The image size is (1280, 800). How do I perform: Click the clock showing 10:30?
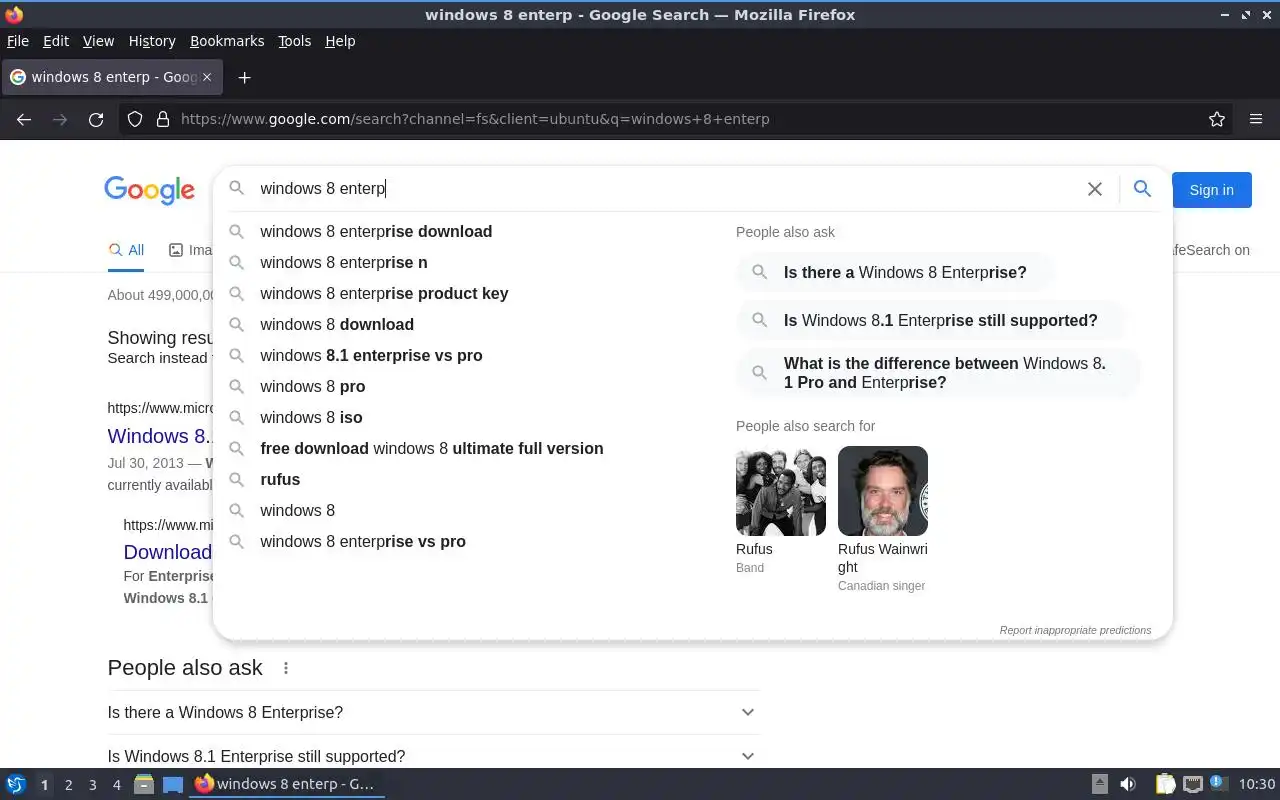[x=1257, y=784]
